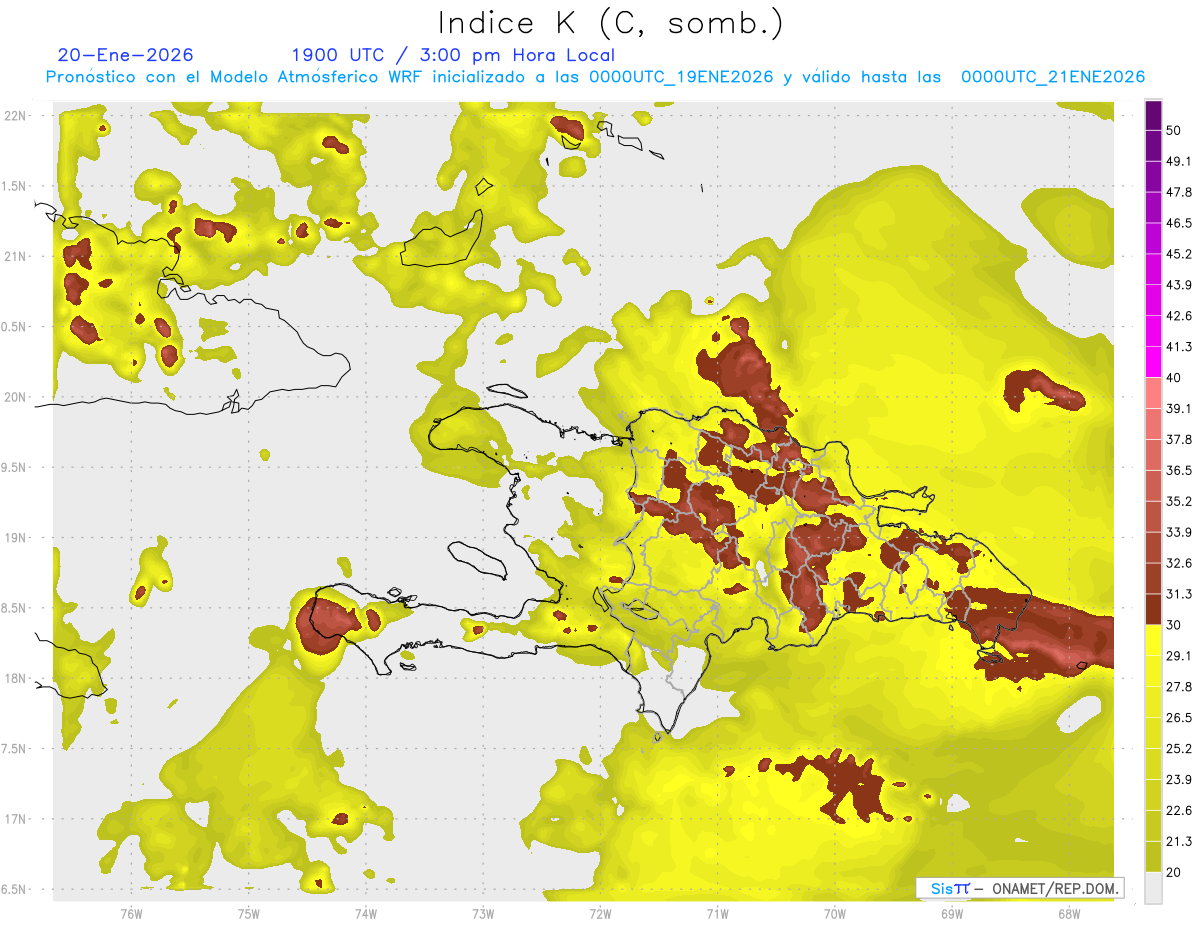Click the '76W' longitude axis label

tap(131, 914)
